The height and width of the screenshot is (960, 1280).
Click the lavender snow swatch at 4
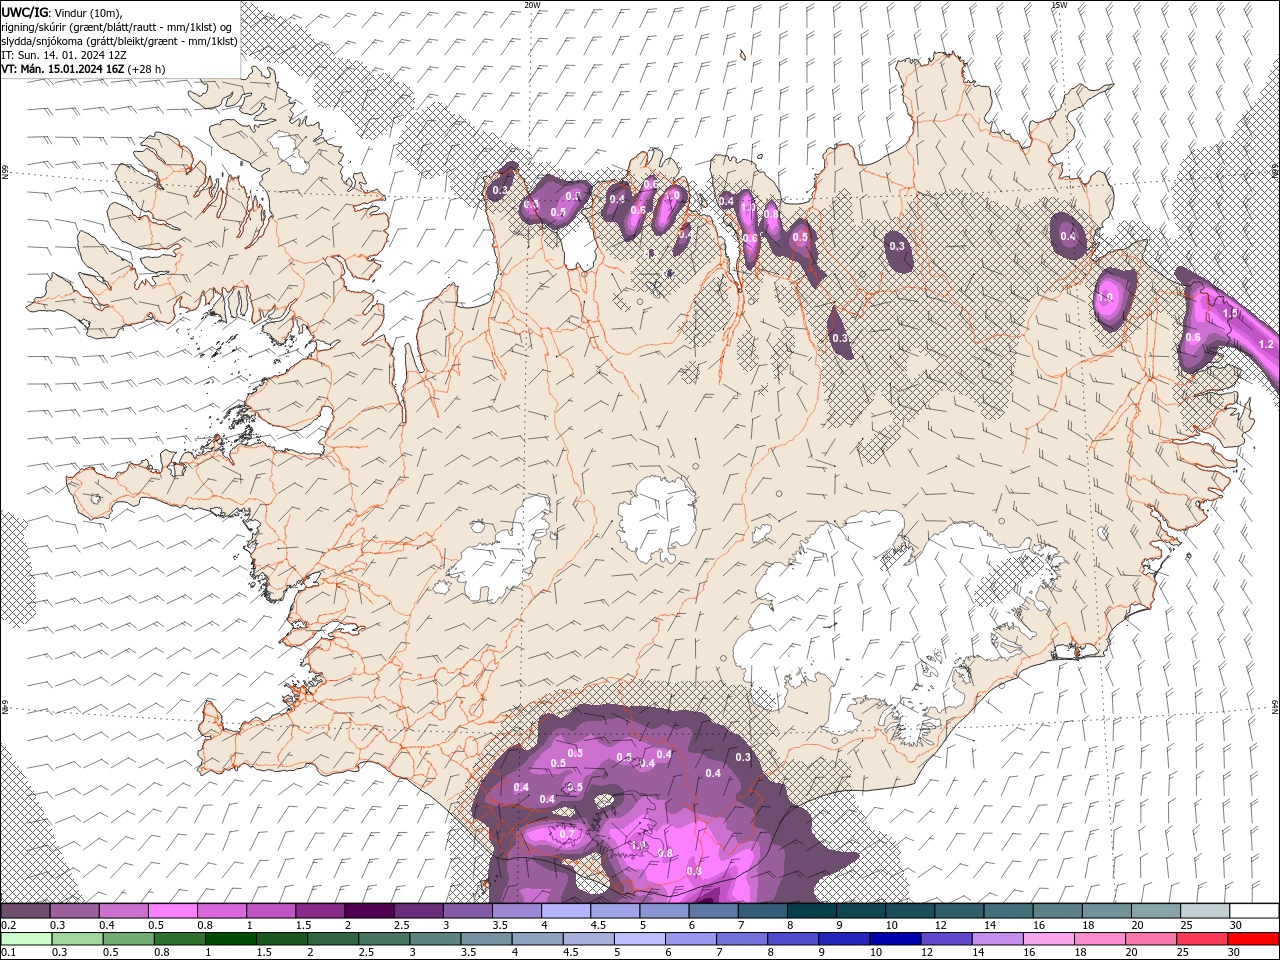pos(566,910)
